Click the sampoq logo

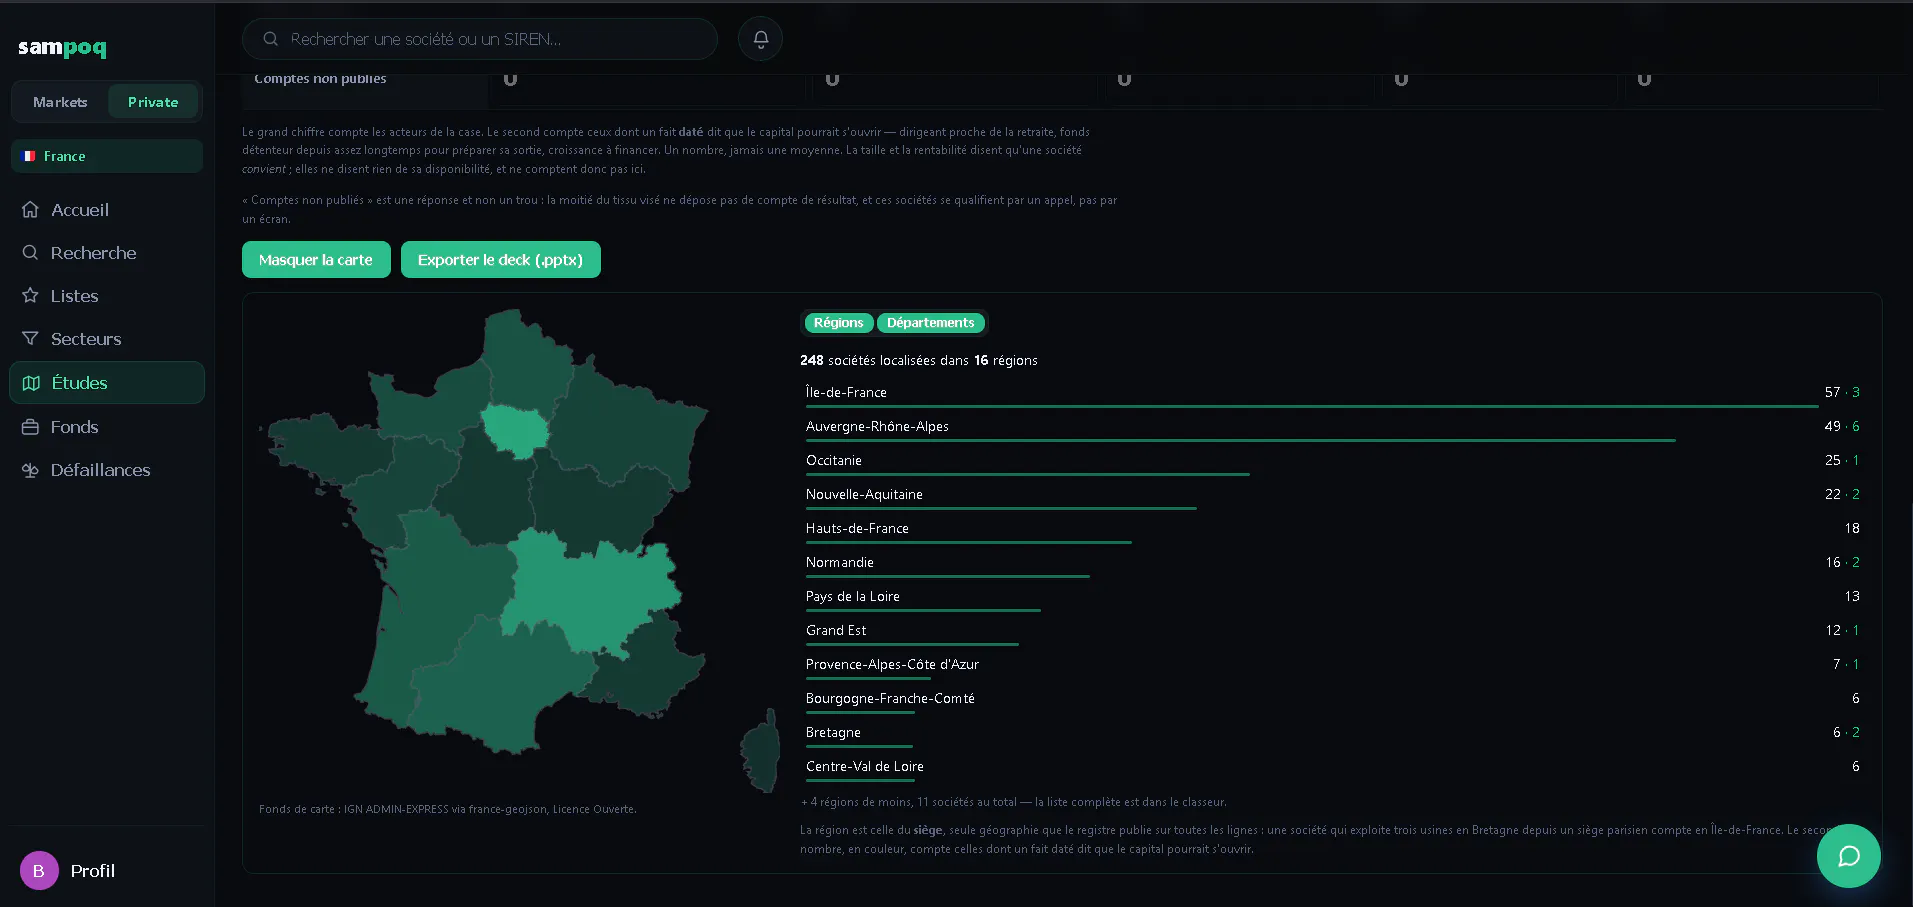pos(62,47)
